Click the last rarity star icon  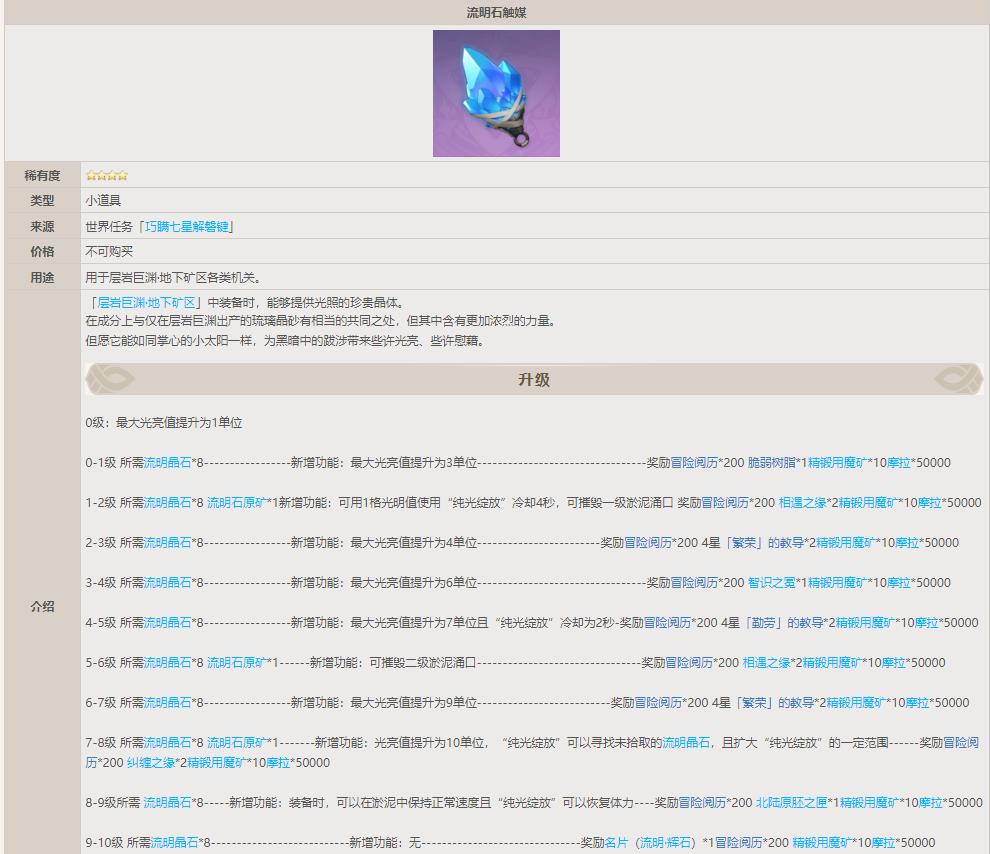[121, 175]
